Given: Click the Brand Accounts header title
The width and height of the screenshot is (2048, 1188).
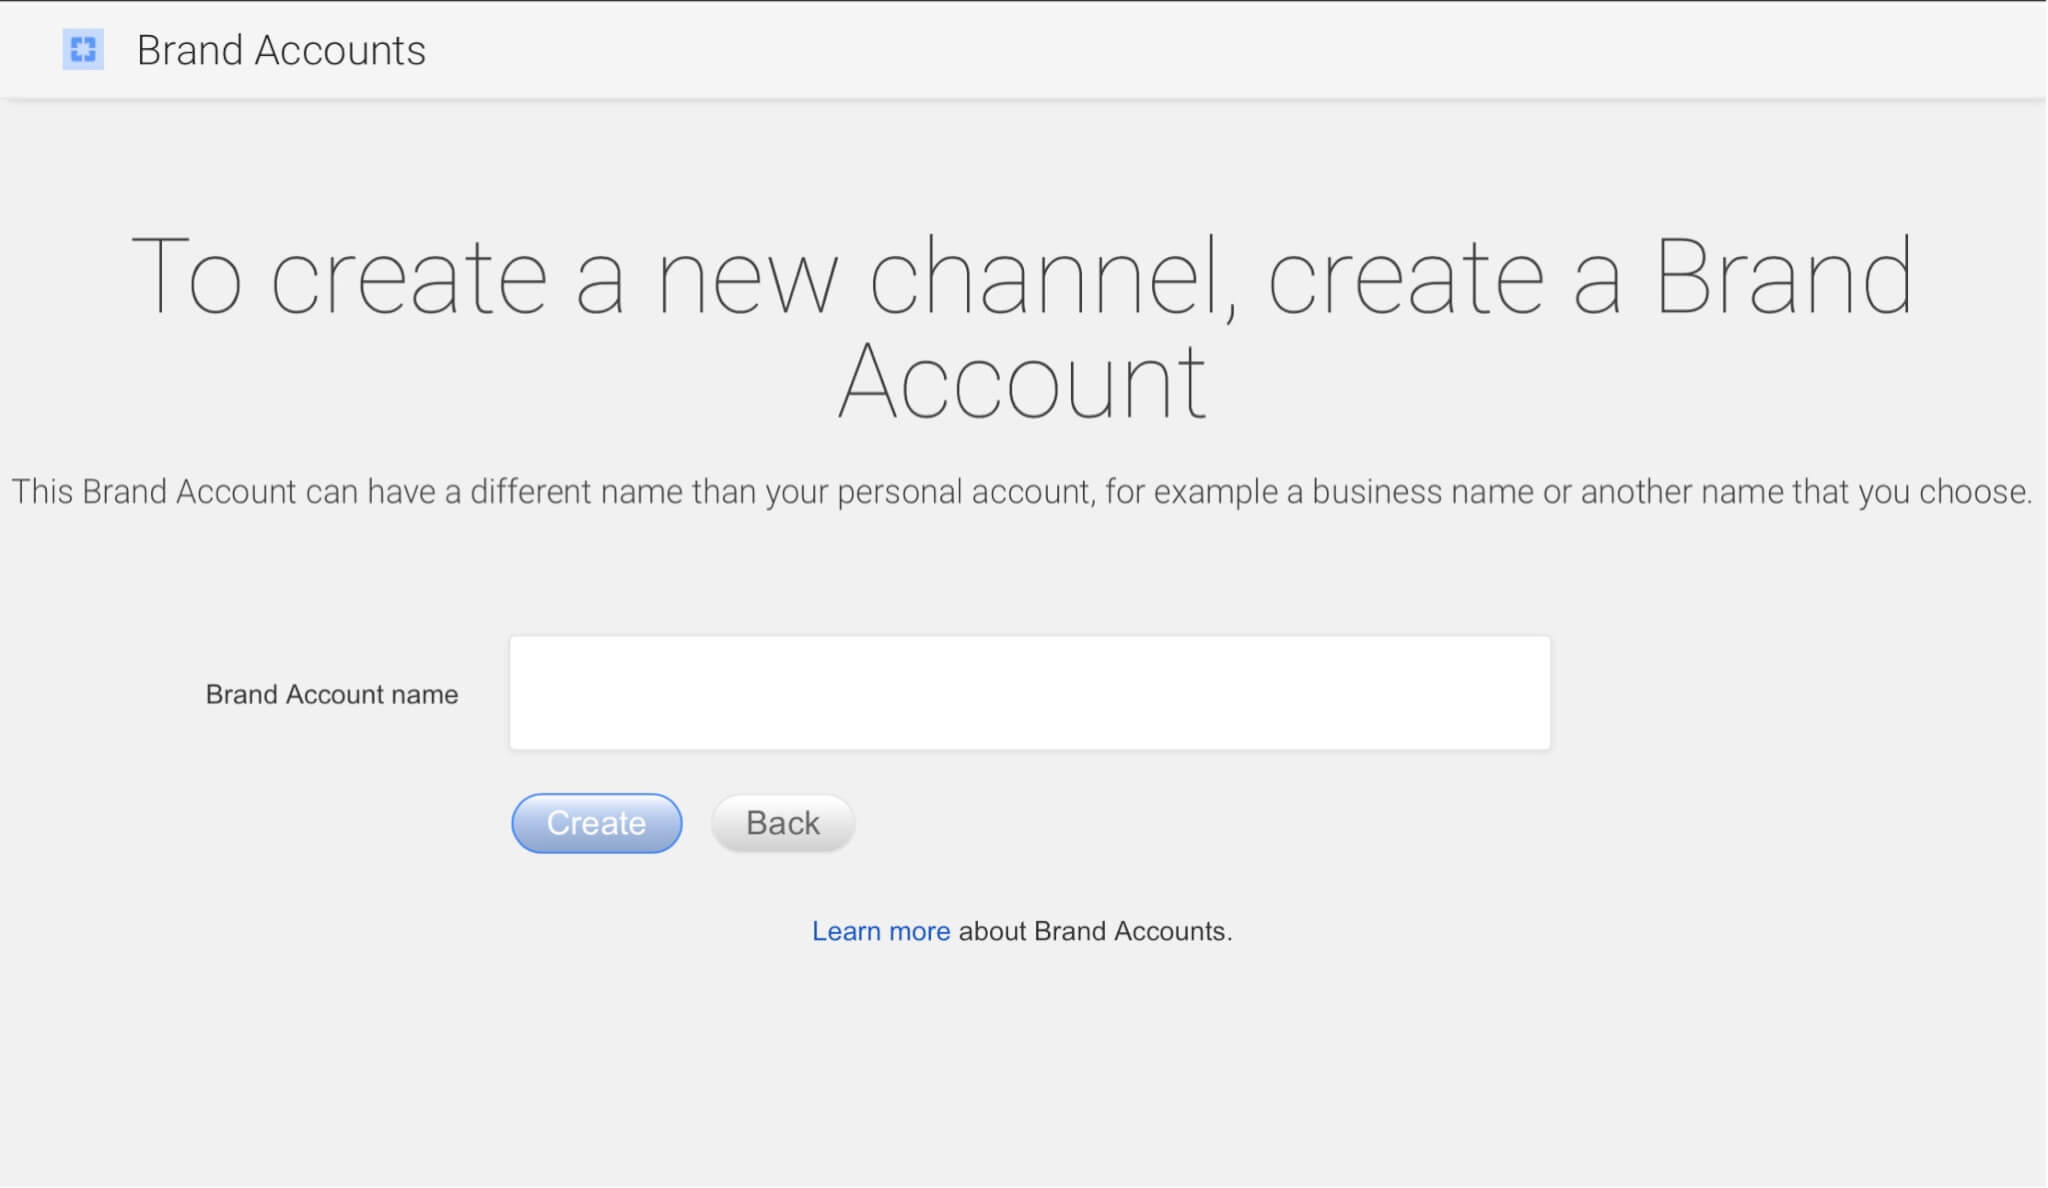Looking at the screenshot, I should (x=281, y=50).
